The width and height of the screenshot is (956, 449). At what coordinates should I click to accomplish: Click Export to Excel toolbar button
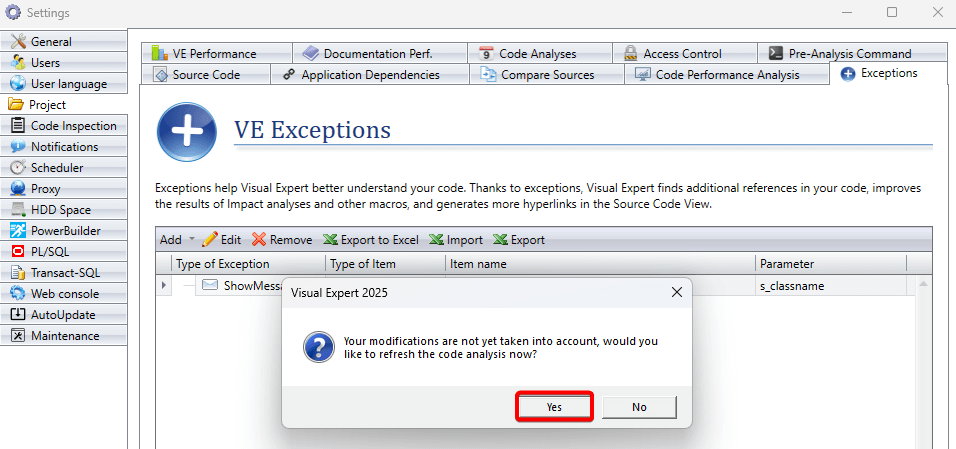click(x=371, y=240)
